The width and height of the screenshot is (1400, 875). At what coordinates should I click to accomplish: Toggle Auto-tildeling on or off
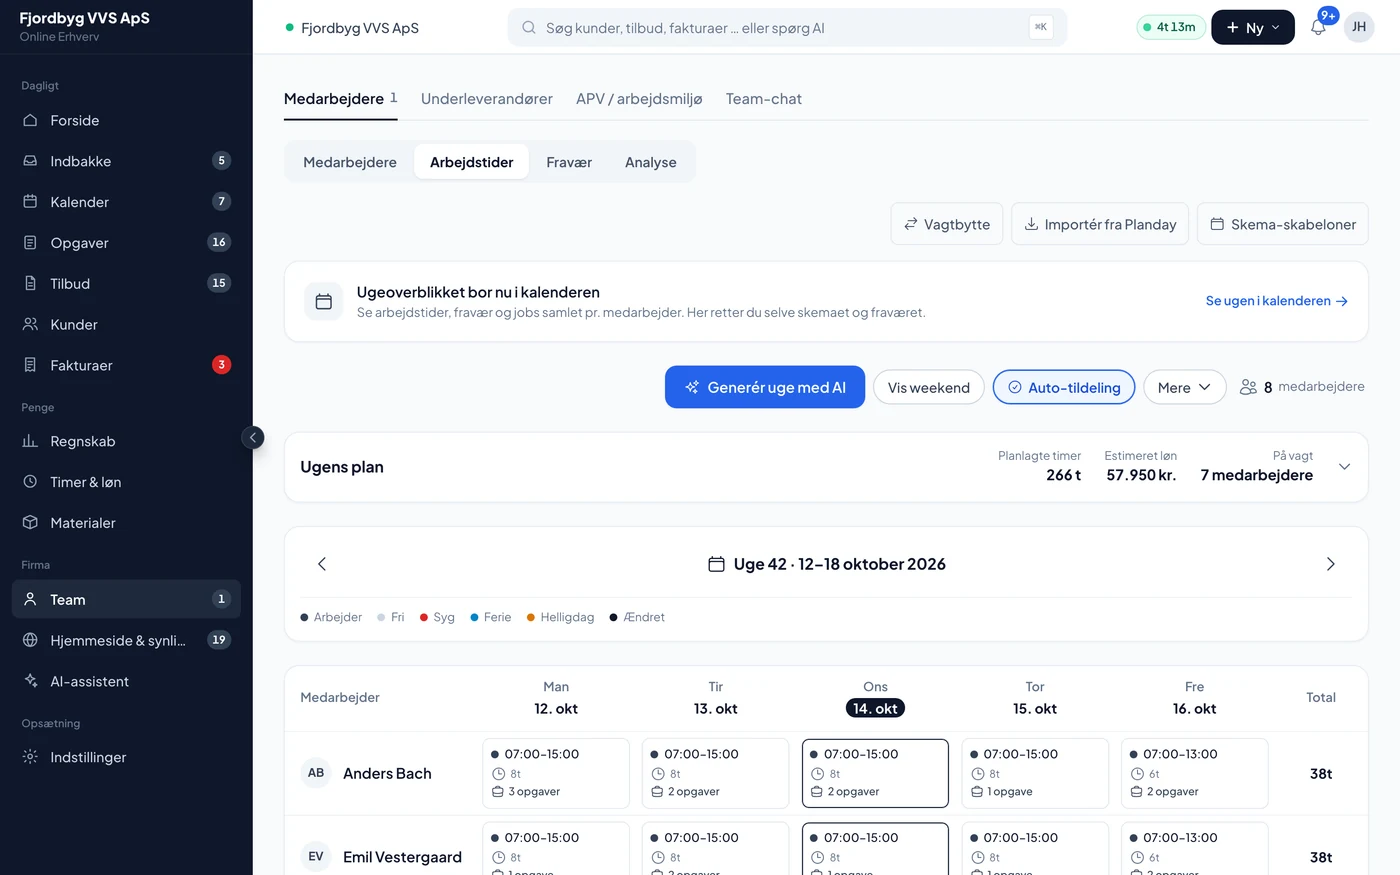1064,387
